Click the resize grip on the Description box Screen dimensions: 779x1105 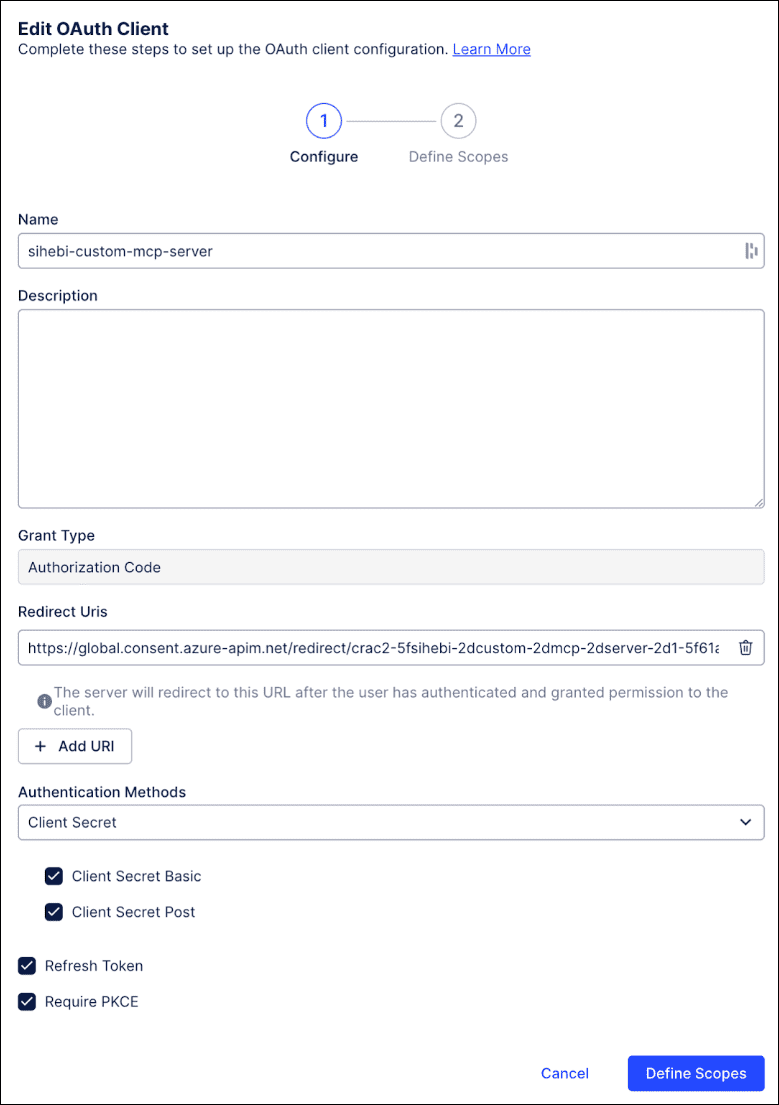coord(758,503)
